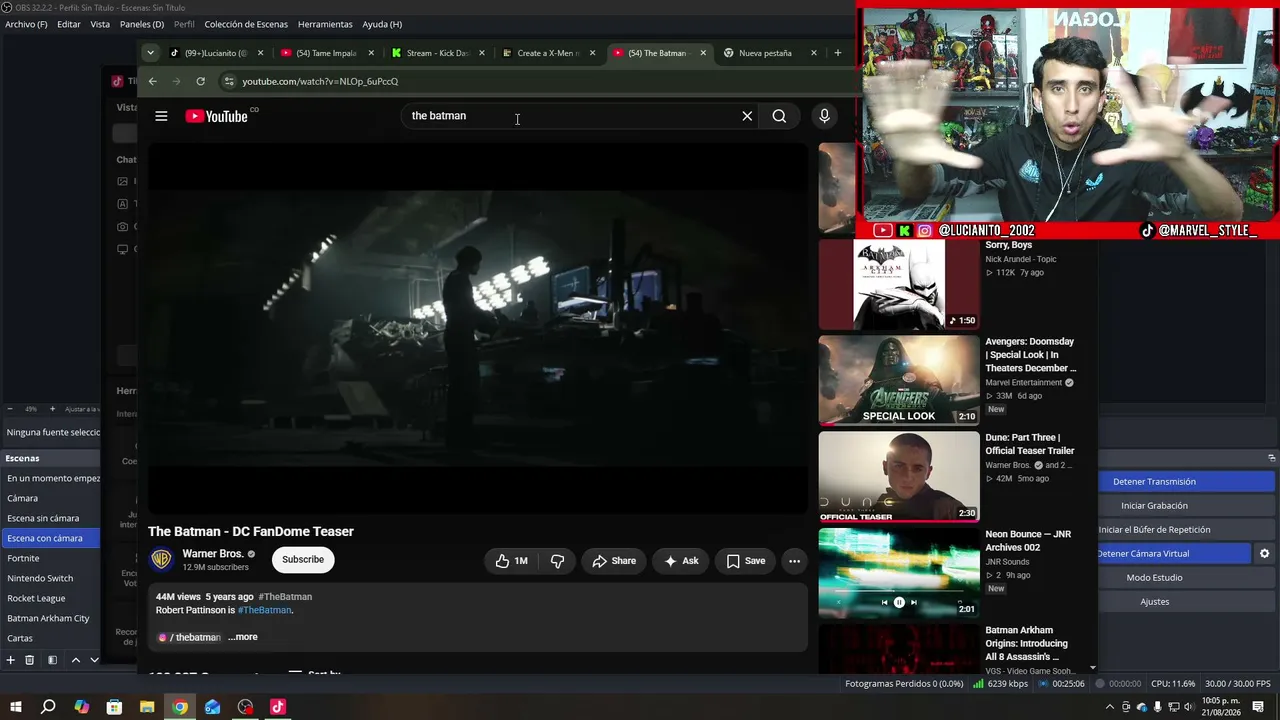1280x720 pixels.
Task: Subscribe to Warner Bros. channel
Action: pos(303,559)
